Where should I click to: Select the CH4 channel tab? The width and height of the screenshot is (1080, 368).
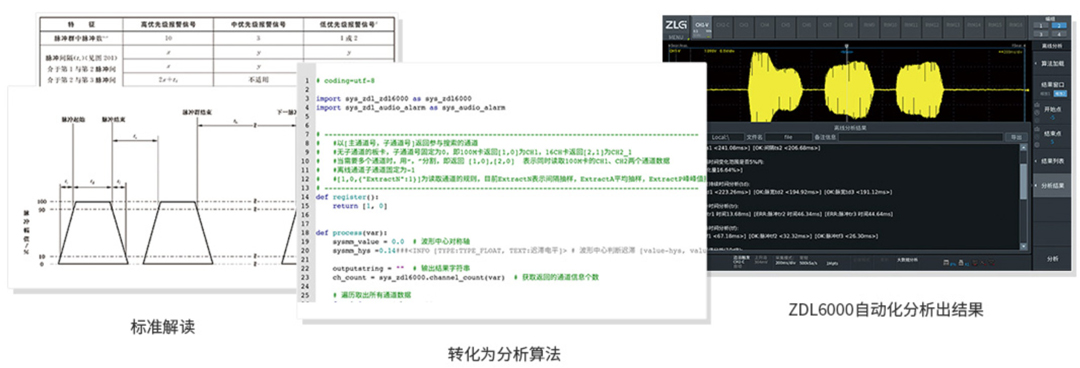[765, 27]
